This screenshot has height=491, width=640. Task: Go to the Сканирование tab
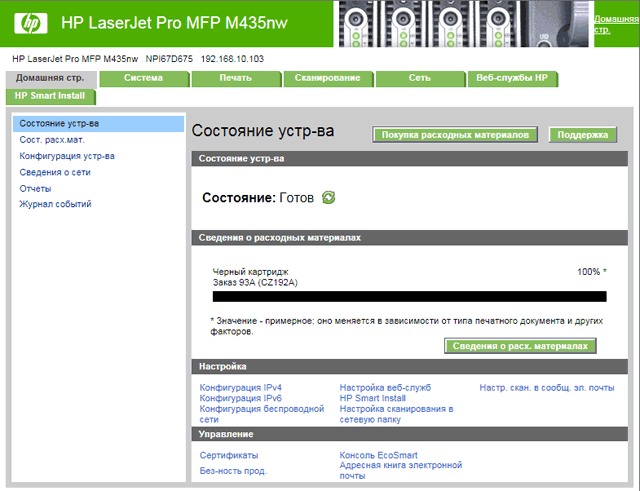click(328, 78)
